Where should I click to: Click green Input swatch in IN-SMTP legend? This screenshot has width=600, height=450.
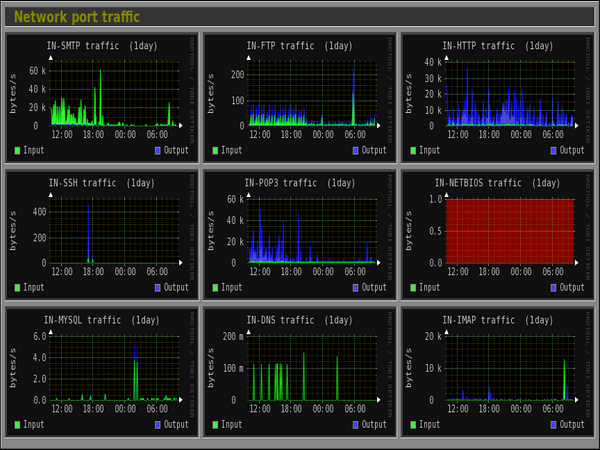point(18,151)
